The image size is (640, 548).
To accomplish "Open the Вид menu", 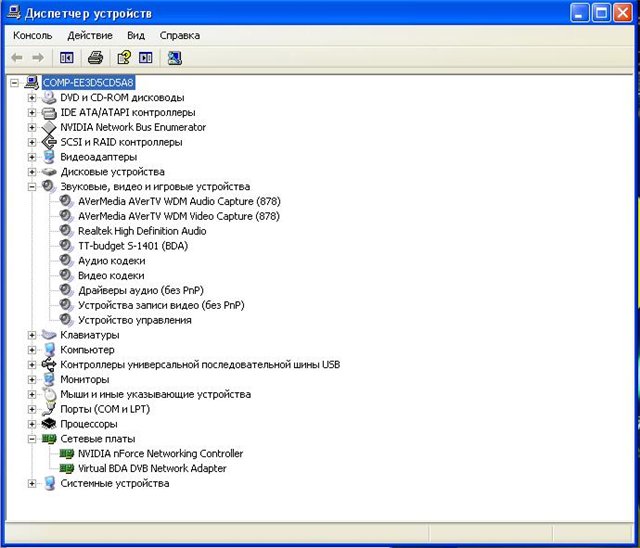I will 136,35.
